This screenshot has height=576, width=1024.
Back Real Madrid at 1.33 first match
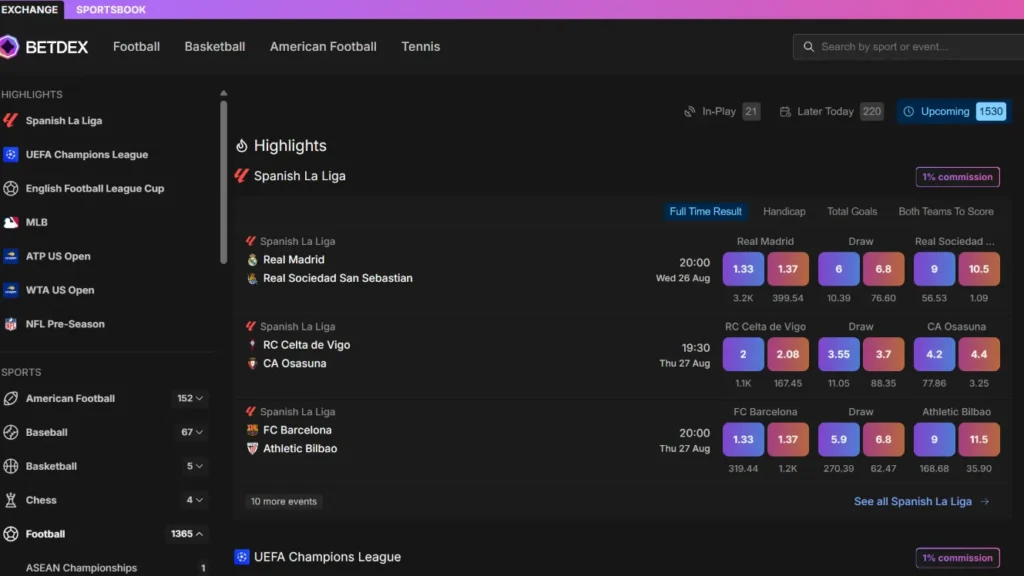pos(743,269)
